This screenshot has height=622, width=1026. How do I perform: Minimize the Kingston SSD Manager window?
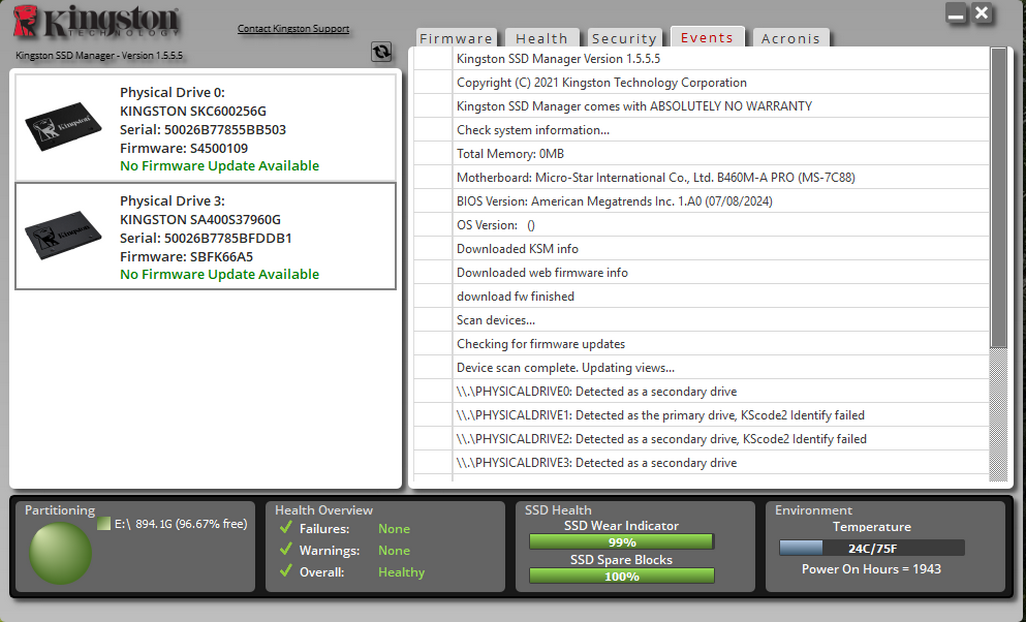[957, 15]
